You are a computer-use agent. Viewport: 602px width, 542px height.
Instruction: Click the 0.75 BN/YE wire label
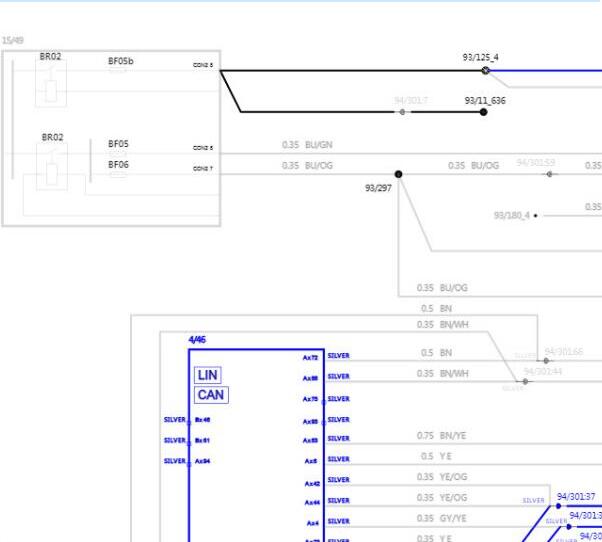pos(442,436)
